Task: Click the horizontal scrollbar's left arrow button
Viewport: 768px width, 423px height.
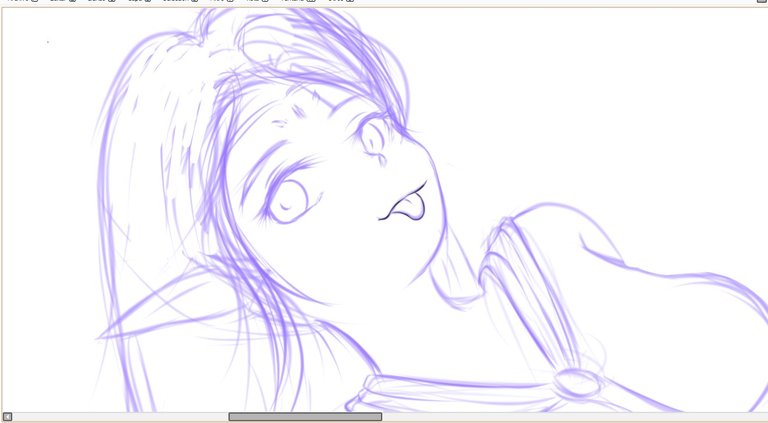Action: (x=7, y=417)
